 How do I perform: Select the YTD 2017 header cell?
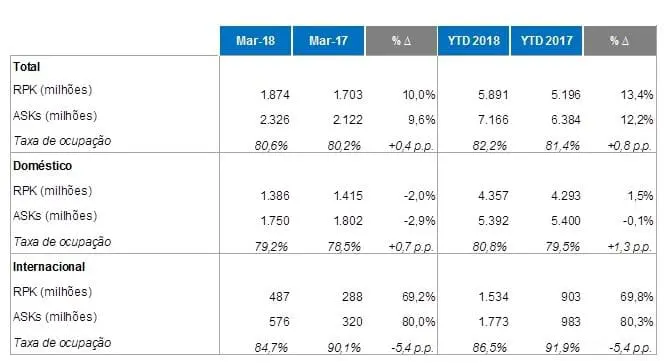[546, 41]
